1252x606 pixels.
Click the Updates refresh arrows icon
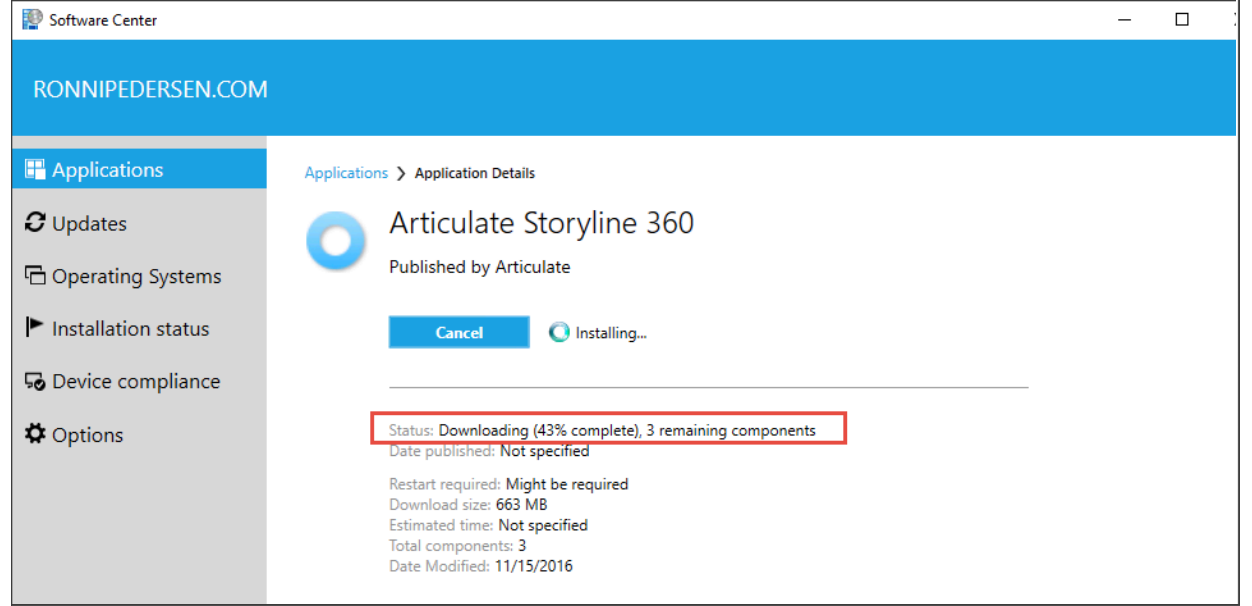35,222
